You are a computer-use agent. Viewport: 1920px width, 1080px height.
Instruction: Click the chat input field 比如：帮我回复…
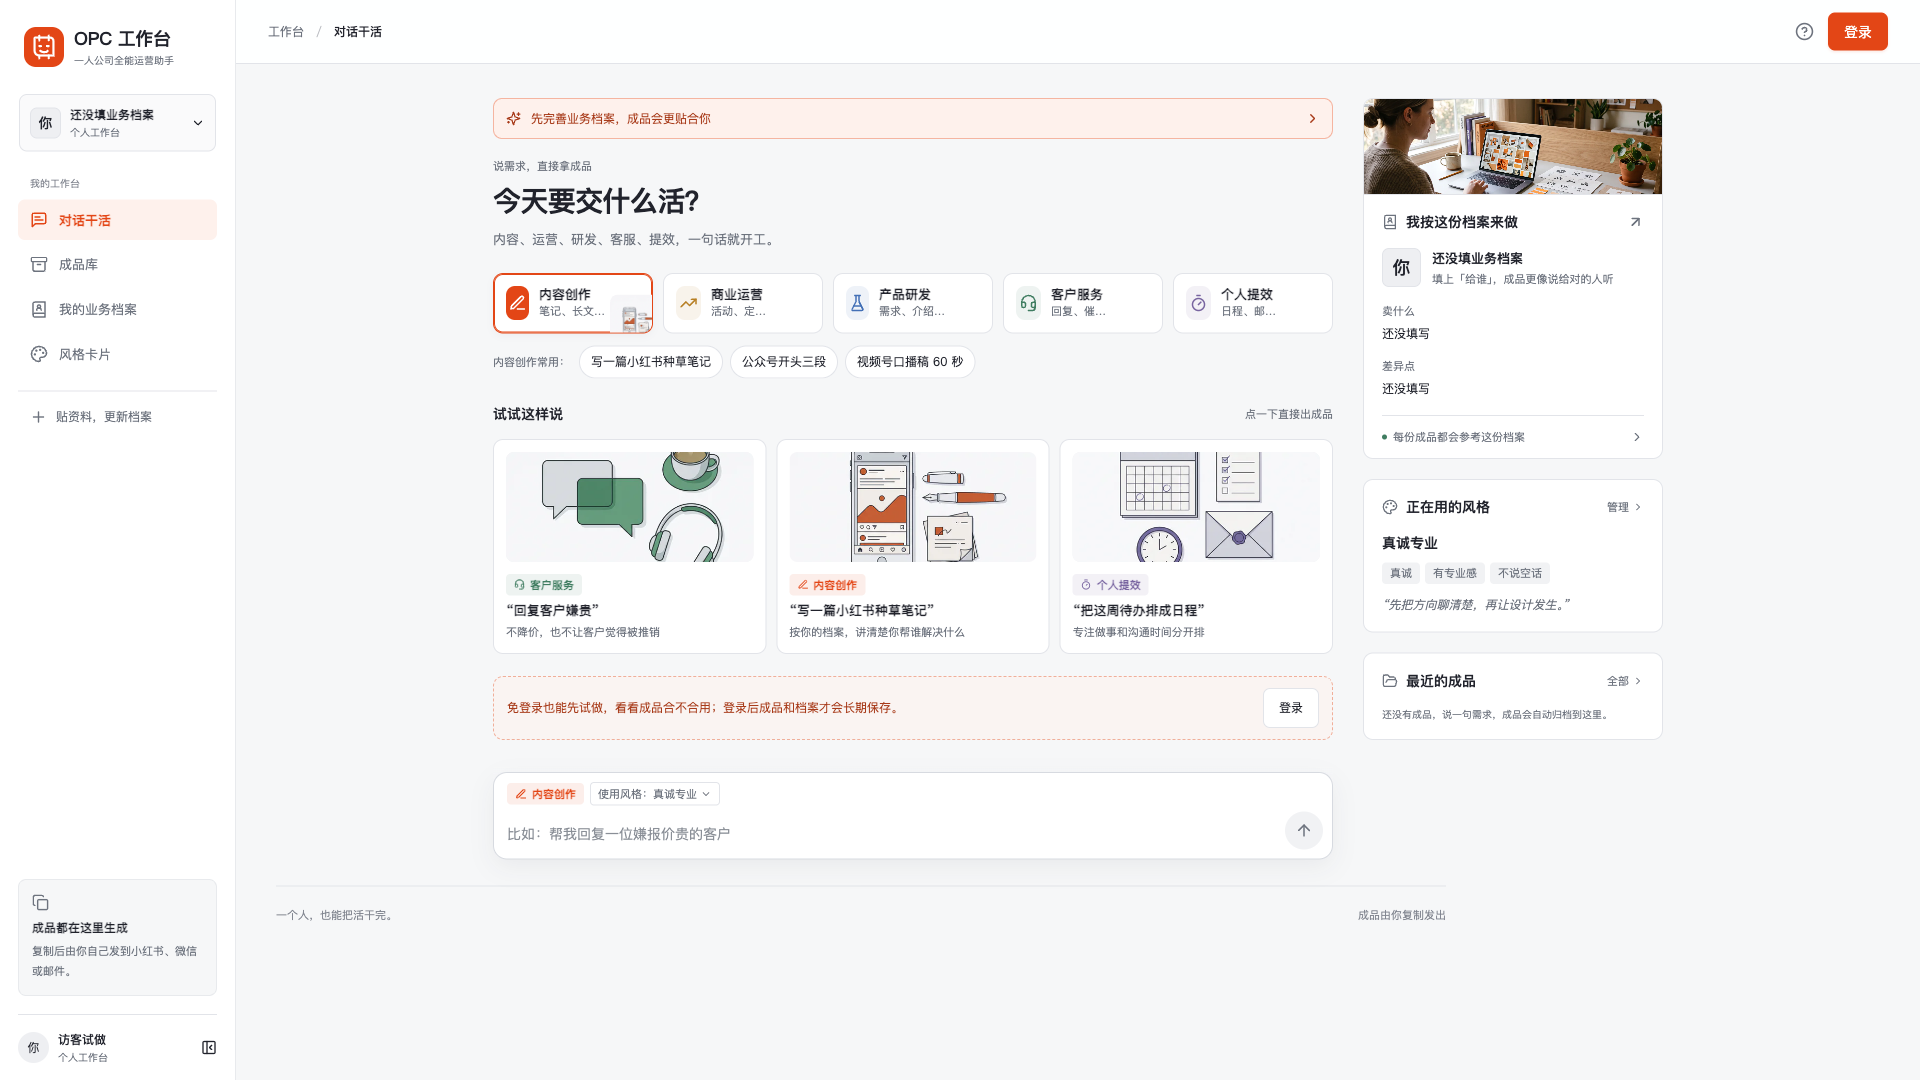tap(890, 834)
